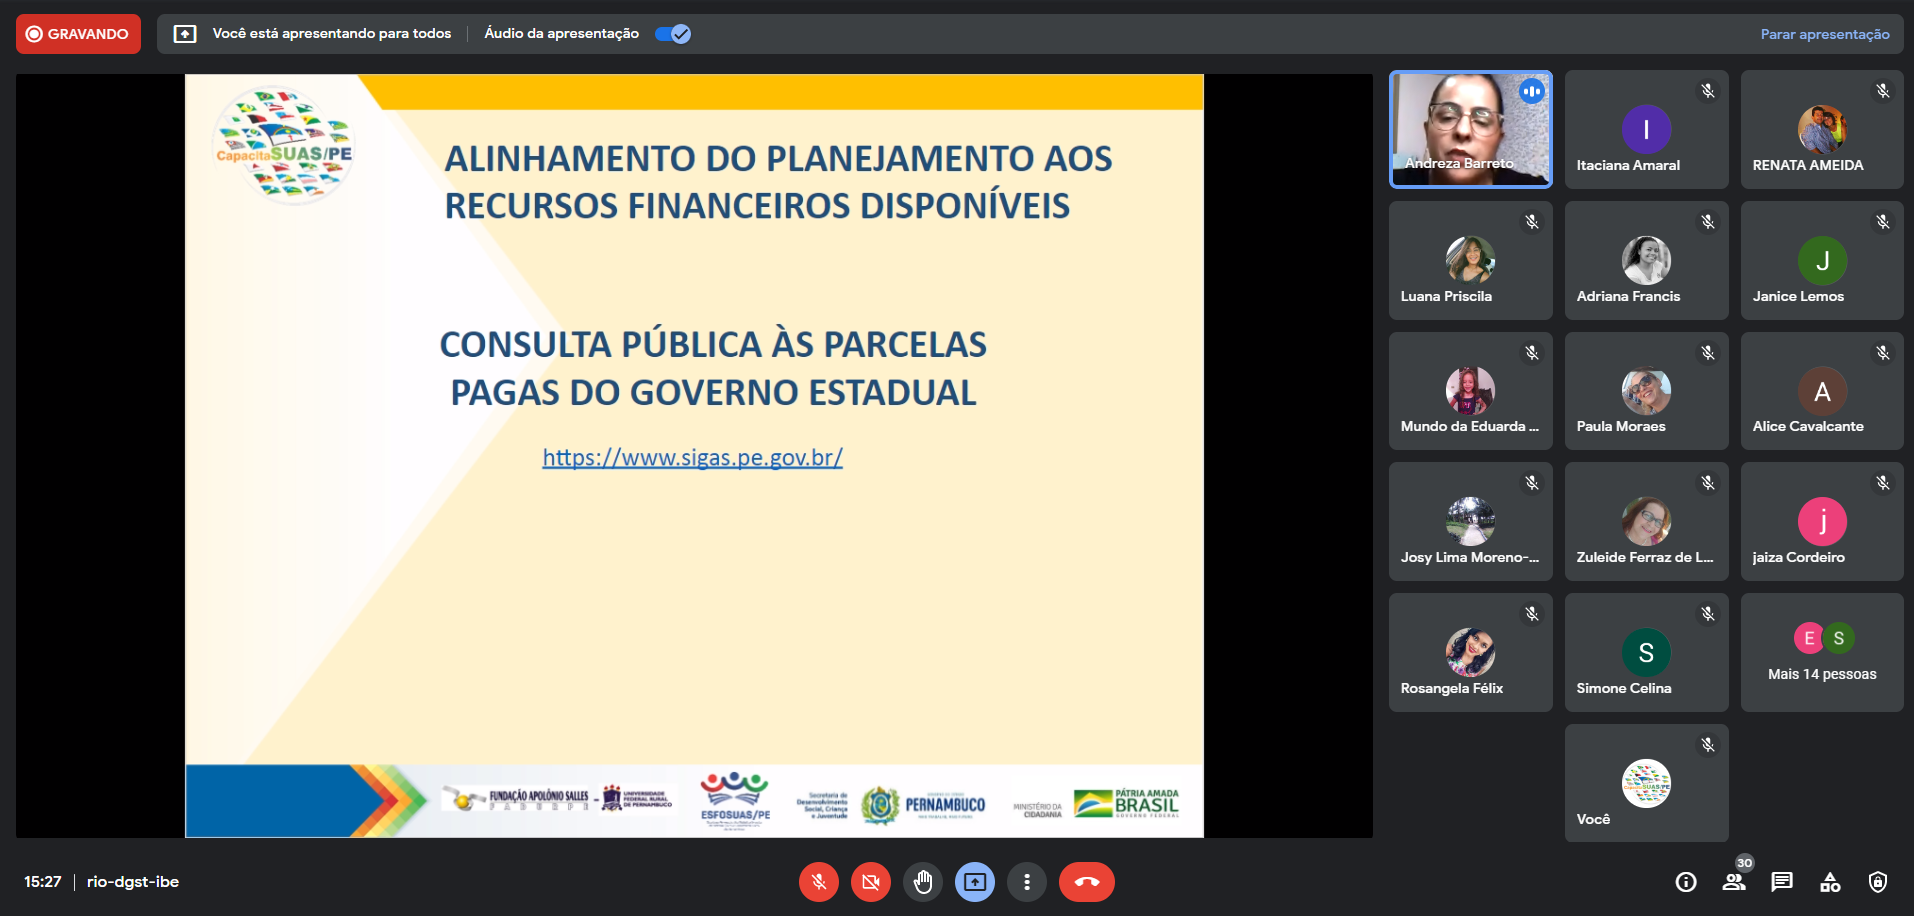Select Andreza Barreto video tile
The width and height of the screenshot is (1914, 916).
pos(1470,130)
